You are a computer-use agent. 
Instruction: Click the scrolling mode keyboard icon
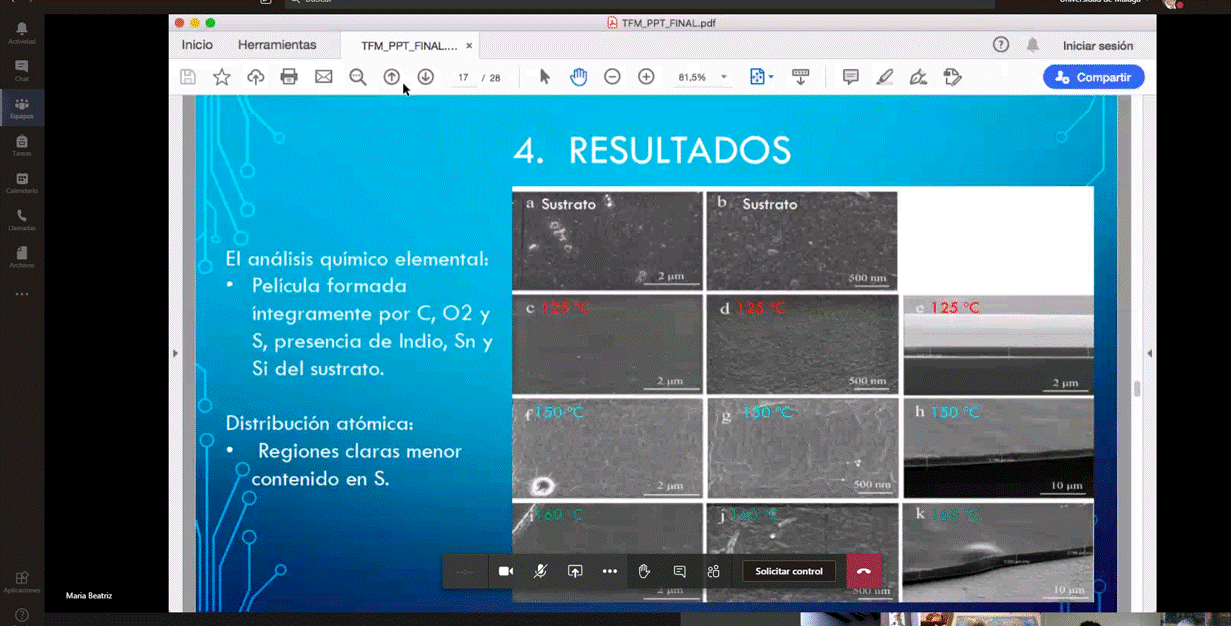pos(800,77)
